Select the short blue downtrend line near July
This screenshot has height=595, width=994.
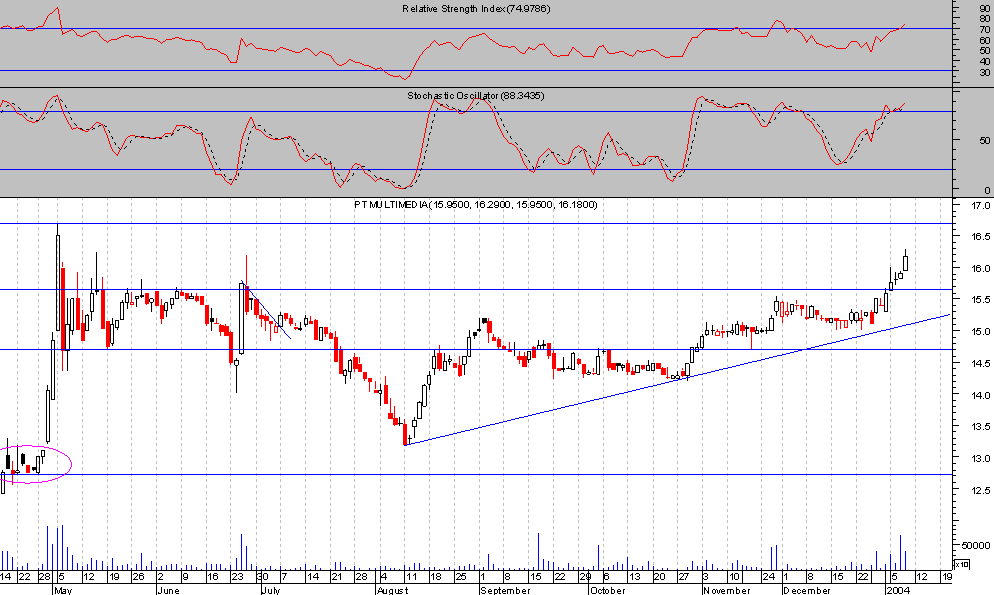point(266,309)
